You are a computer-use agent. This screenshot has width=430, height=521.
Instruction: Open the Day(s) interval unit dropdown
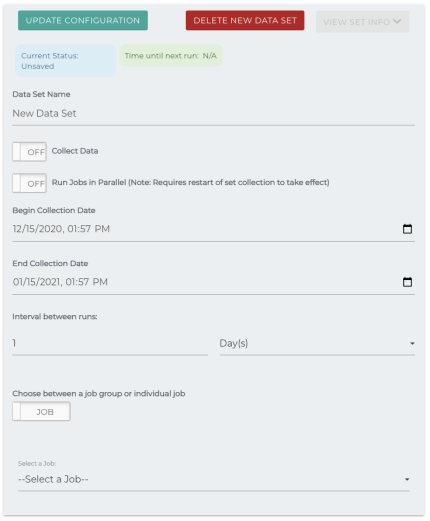[317, 343]
